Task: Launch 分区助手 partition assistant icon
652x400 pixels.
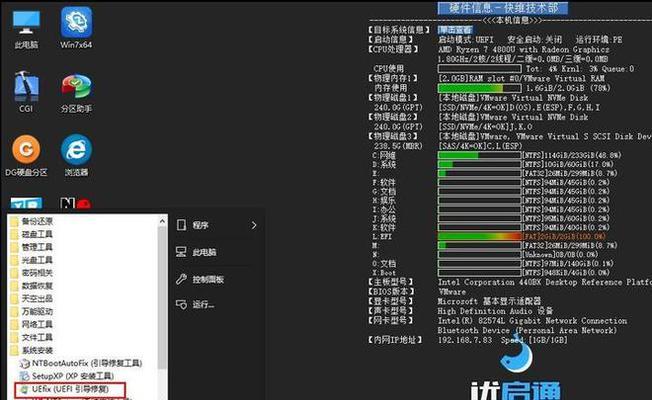Action: (76, 93)
